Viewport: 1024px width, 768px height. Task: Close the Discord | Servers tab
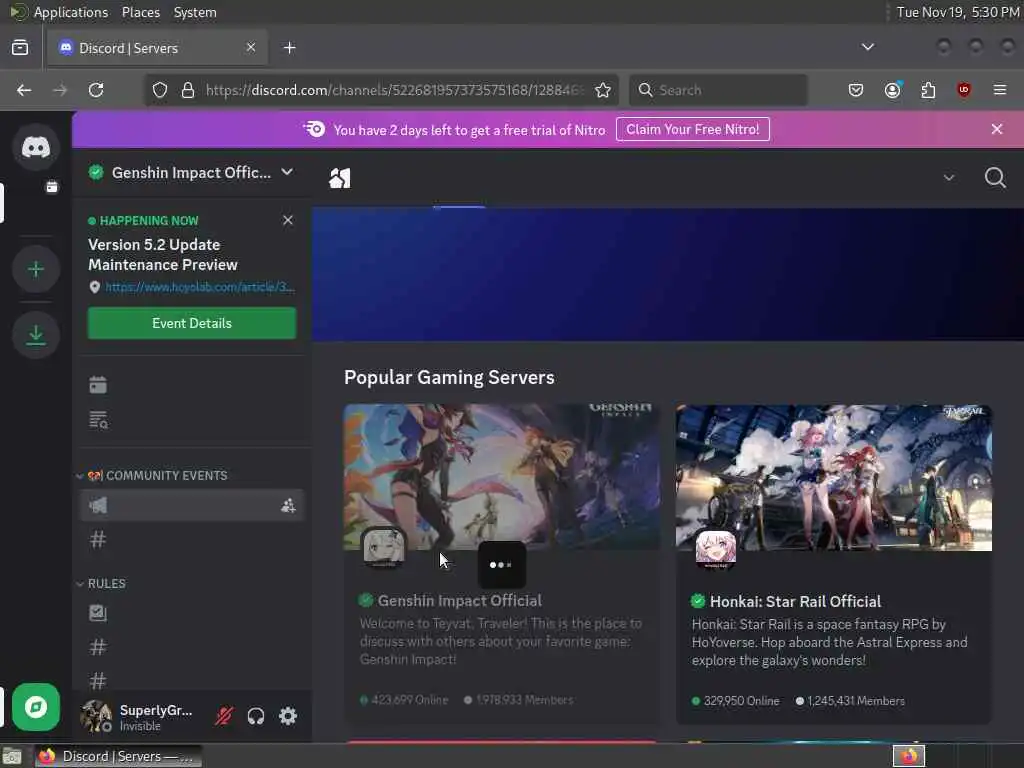click(x=251, y=48)
